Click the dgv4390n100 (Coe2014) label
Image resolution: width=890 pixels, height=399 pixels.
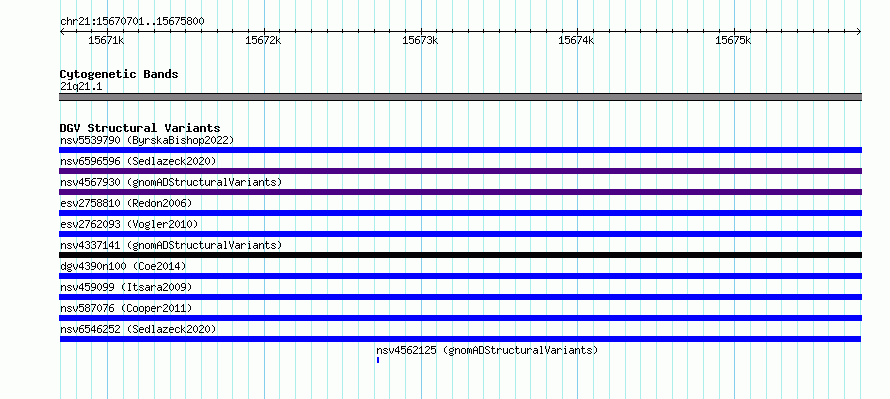coord(123,266)
